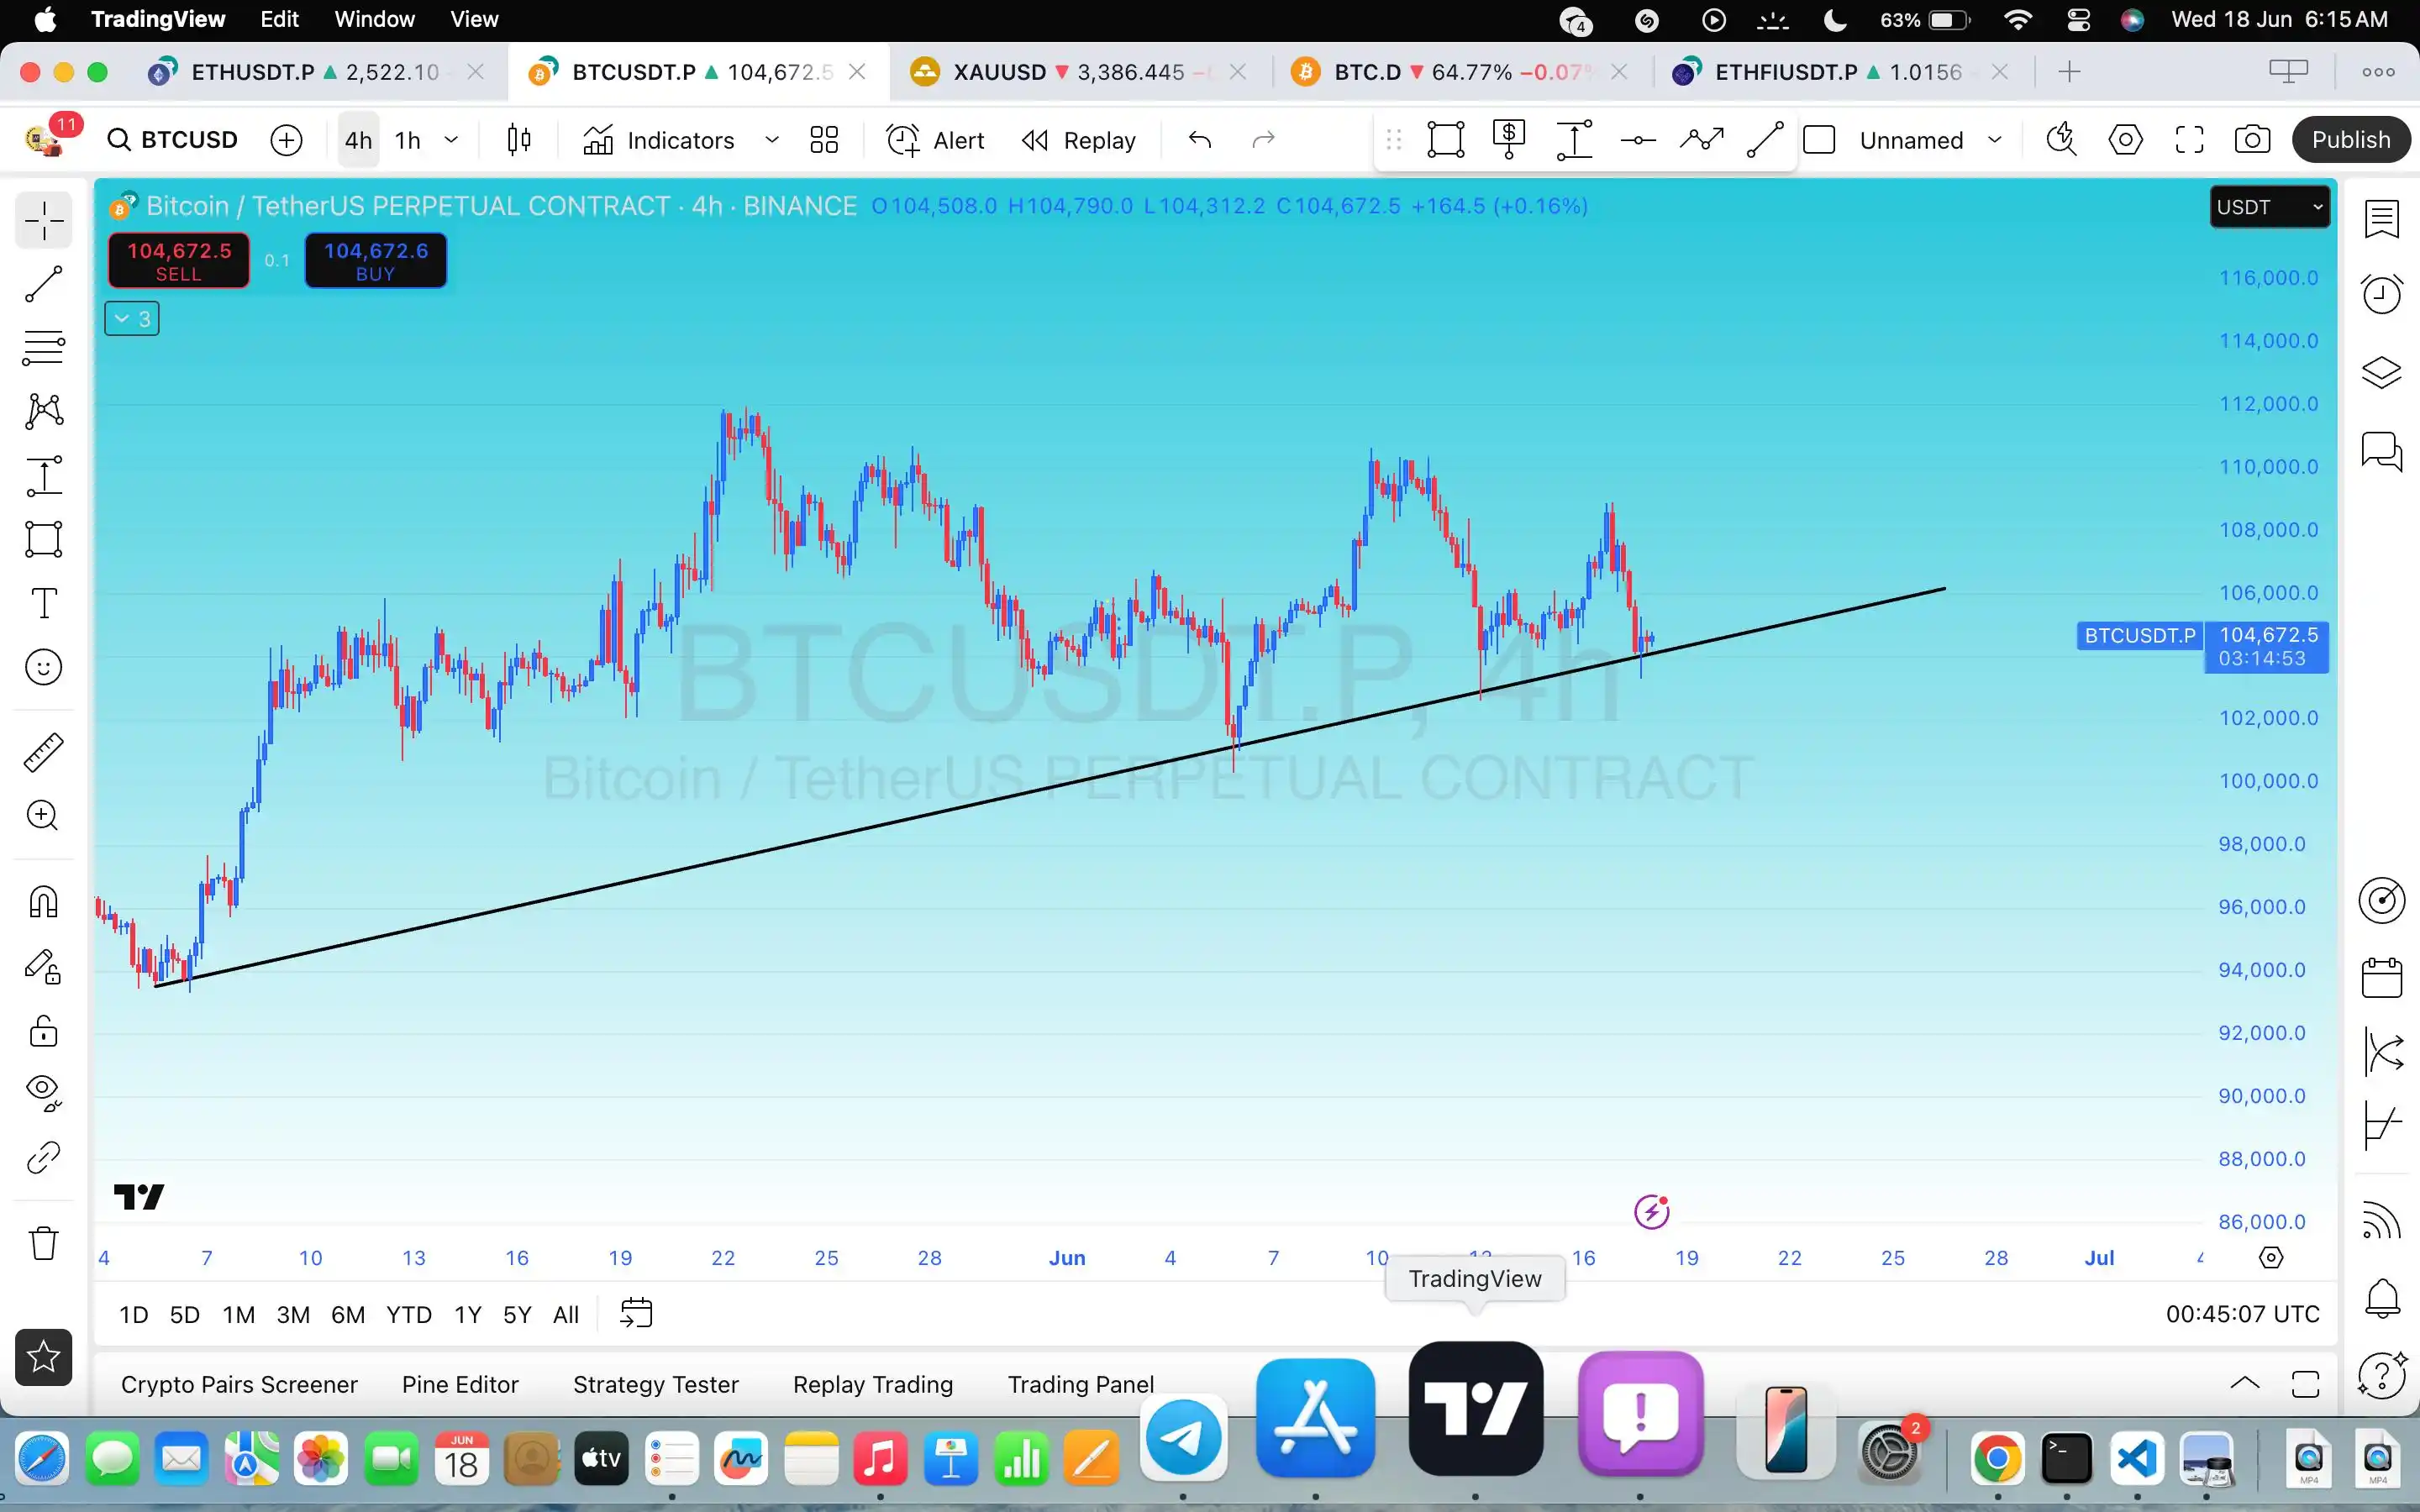
Task: Select the trend line drawing tool
Action: pyautogui.click(x=44, y=284)
